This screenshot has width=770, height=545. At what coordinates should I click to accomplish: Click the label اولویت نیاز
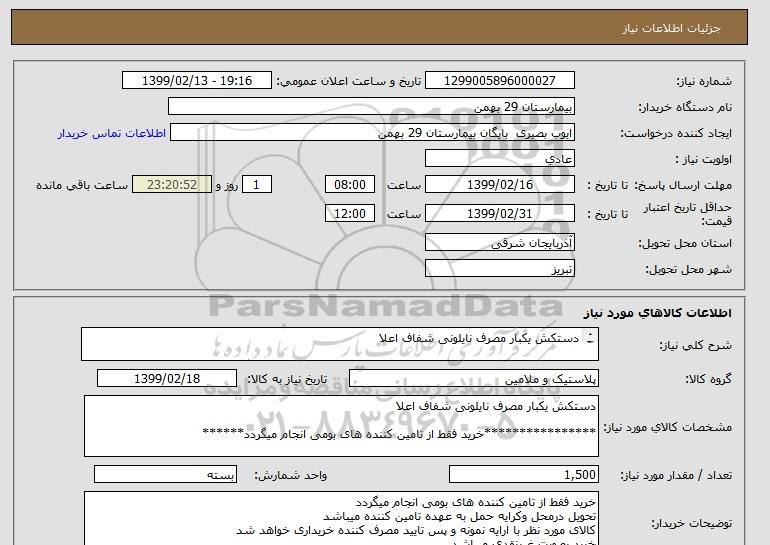click(703, 159)
